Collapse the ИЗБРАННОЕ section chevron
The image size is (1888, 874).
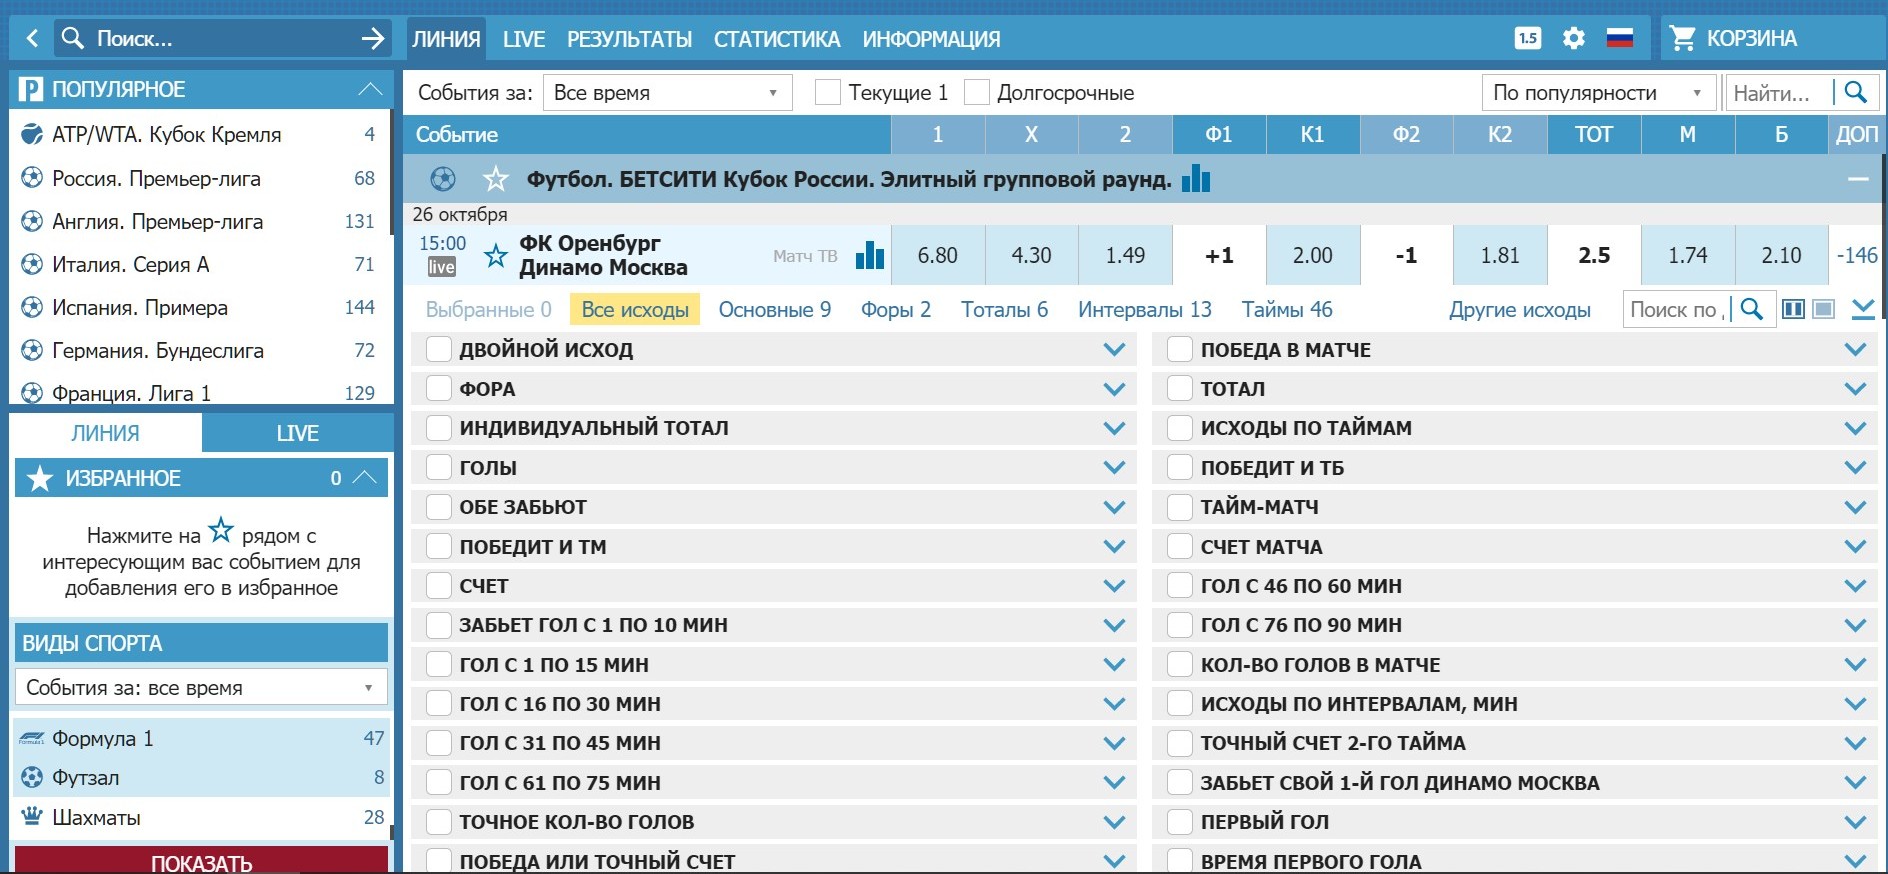tap(365, 478)
